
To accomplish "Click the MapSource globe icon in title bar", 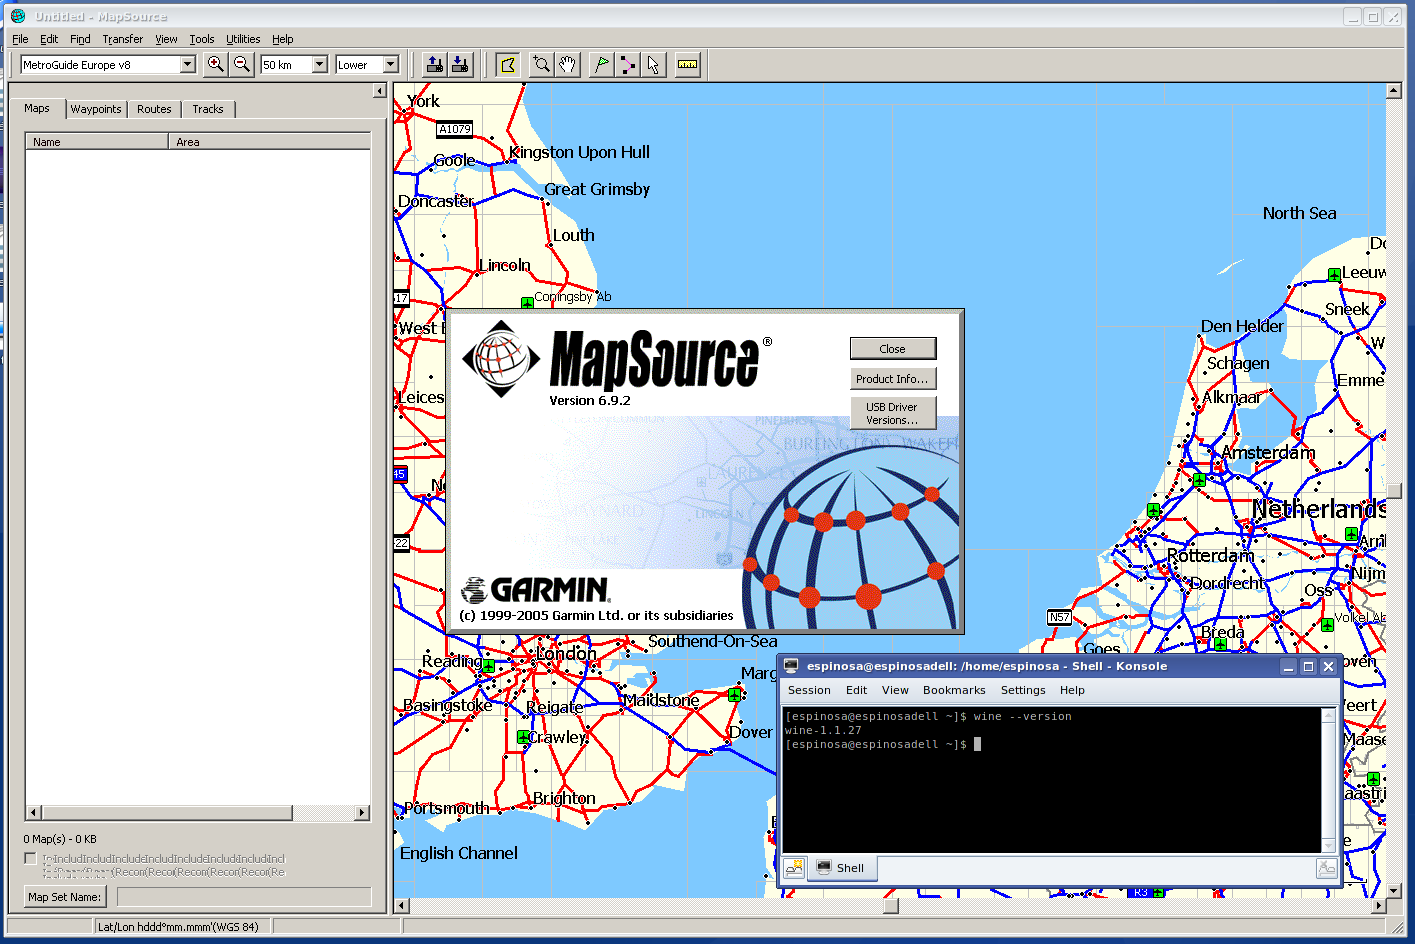I will 18,16.
